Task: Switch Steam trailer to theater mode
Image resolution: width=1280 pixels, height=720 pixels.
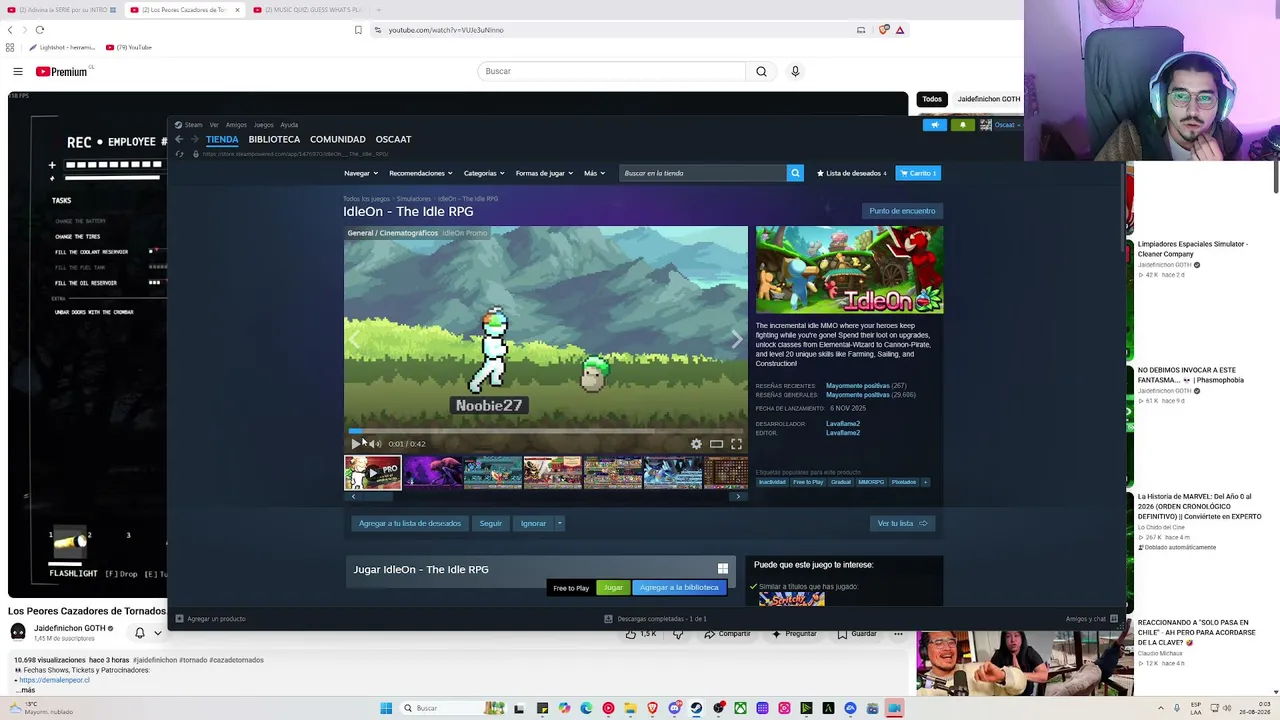Action: 716,444
